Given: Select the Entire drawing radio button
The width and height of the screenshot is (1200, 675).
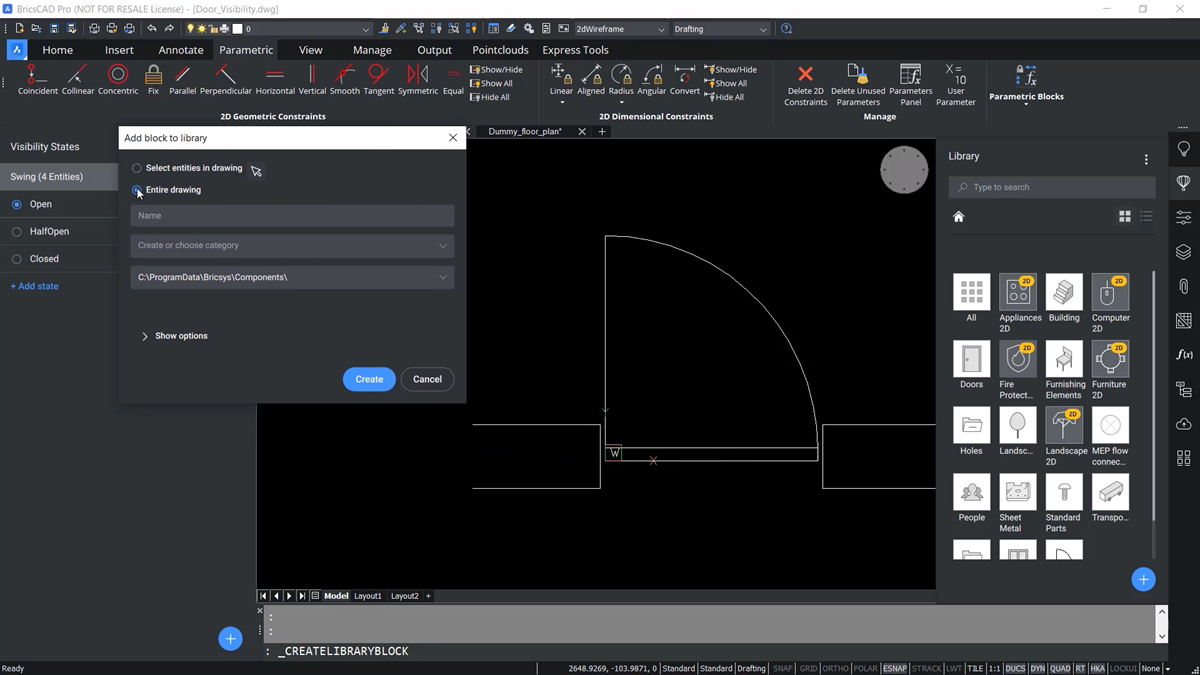Looking at the screenshot, I should tap(137, 190).
